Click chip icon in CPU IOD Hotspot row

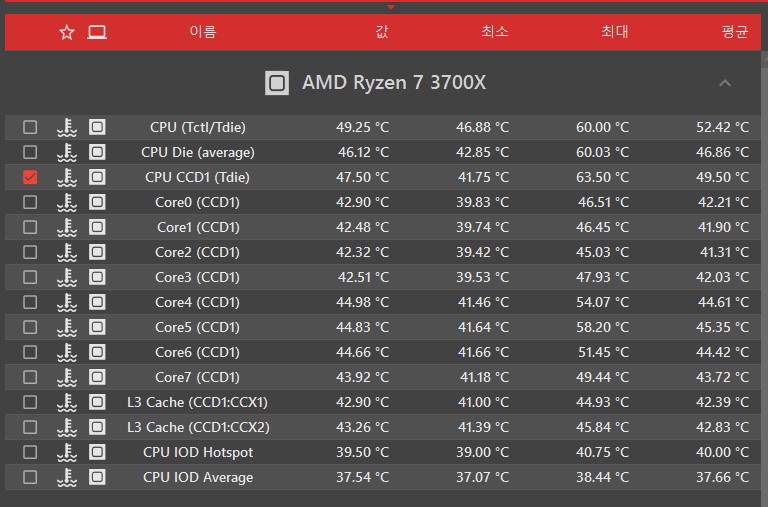[x=97, y=452]
